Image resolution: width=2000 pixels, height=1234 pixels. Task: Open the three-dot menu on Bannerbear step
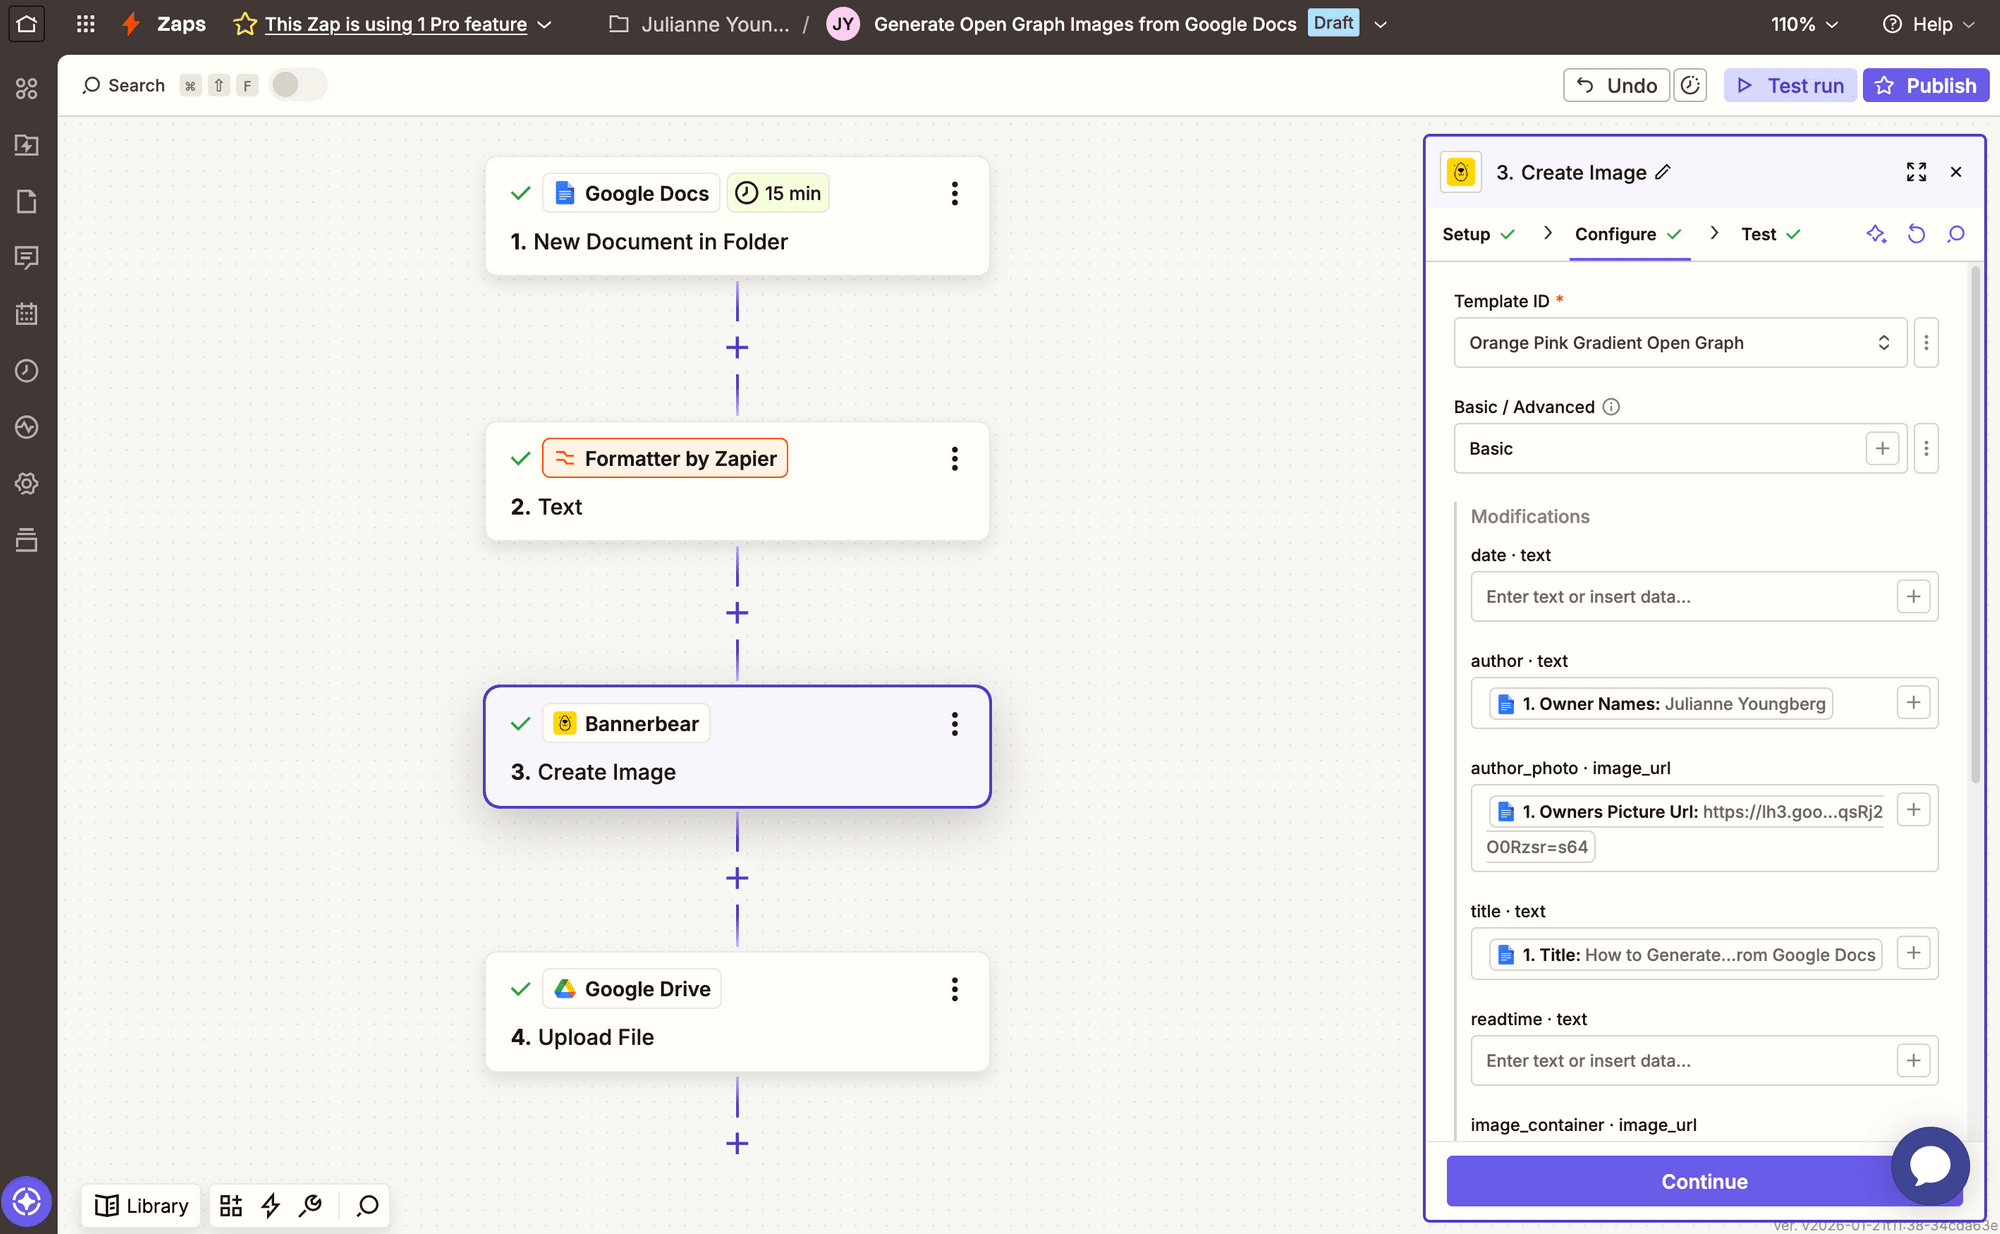[x=955, y=724]
